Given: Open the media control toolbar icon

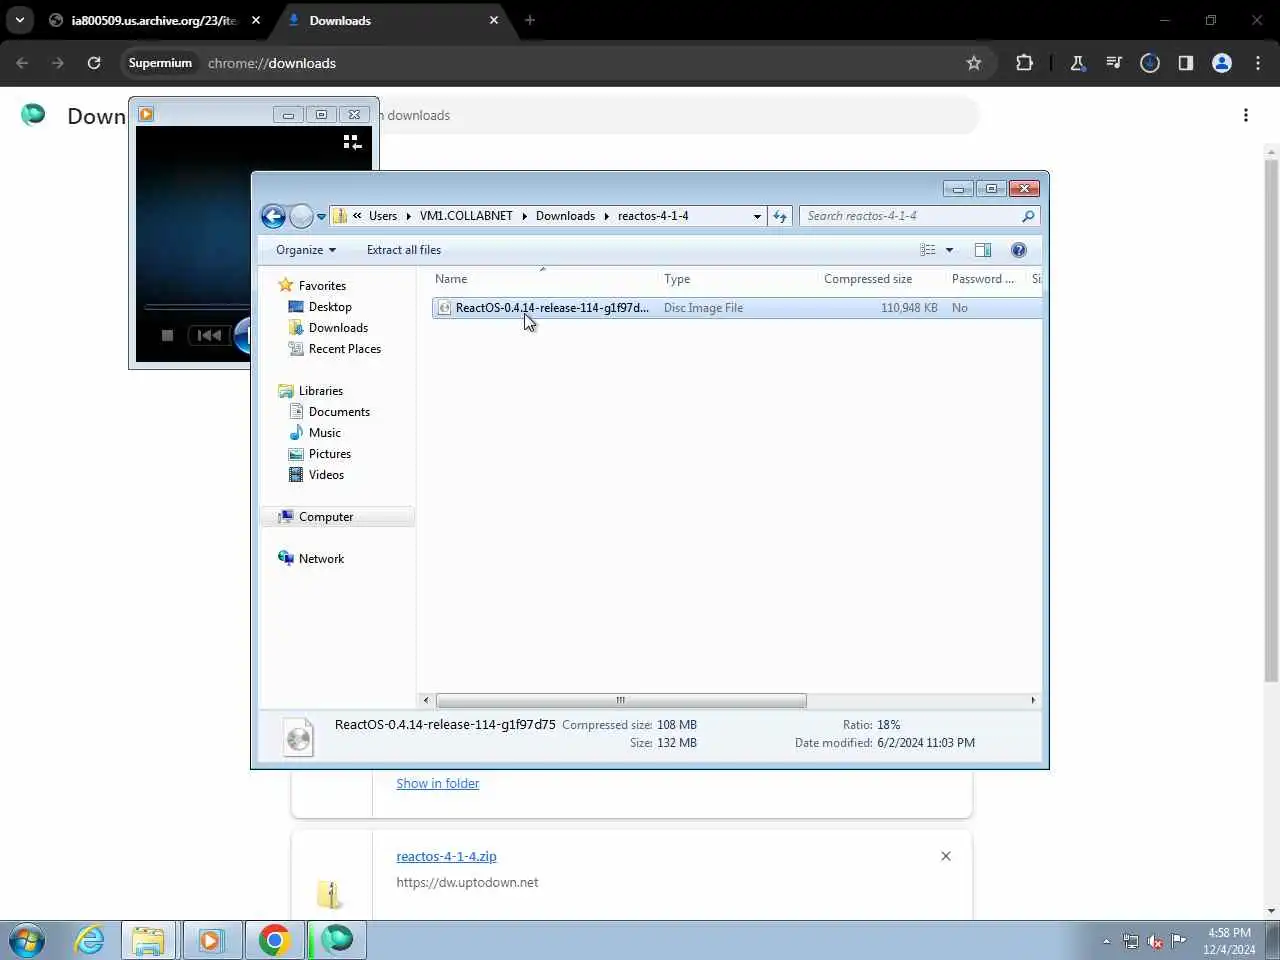Looking at the screenshot, I should pyautogui.click(x=1114, y=63).
